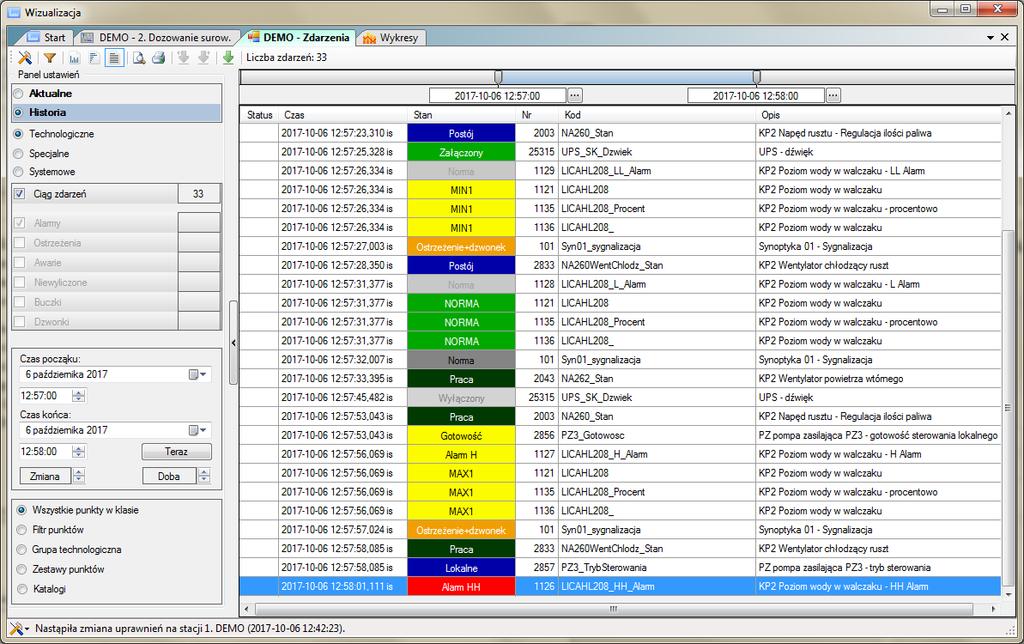The height and width of the screenshot is (644, 1024).
Task: Click the 33 count button
Action: [199, 194]
